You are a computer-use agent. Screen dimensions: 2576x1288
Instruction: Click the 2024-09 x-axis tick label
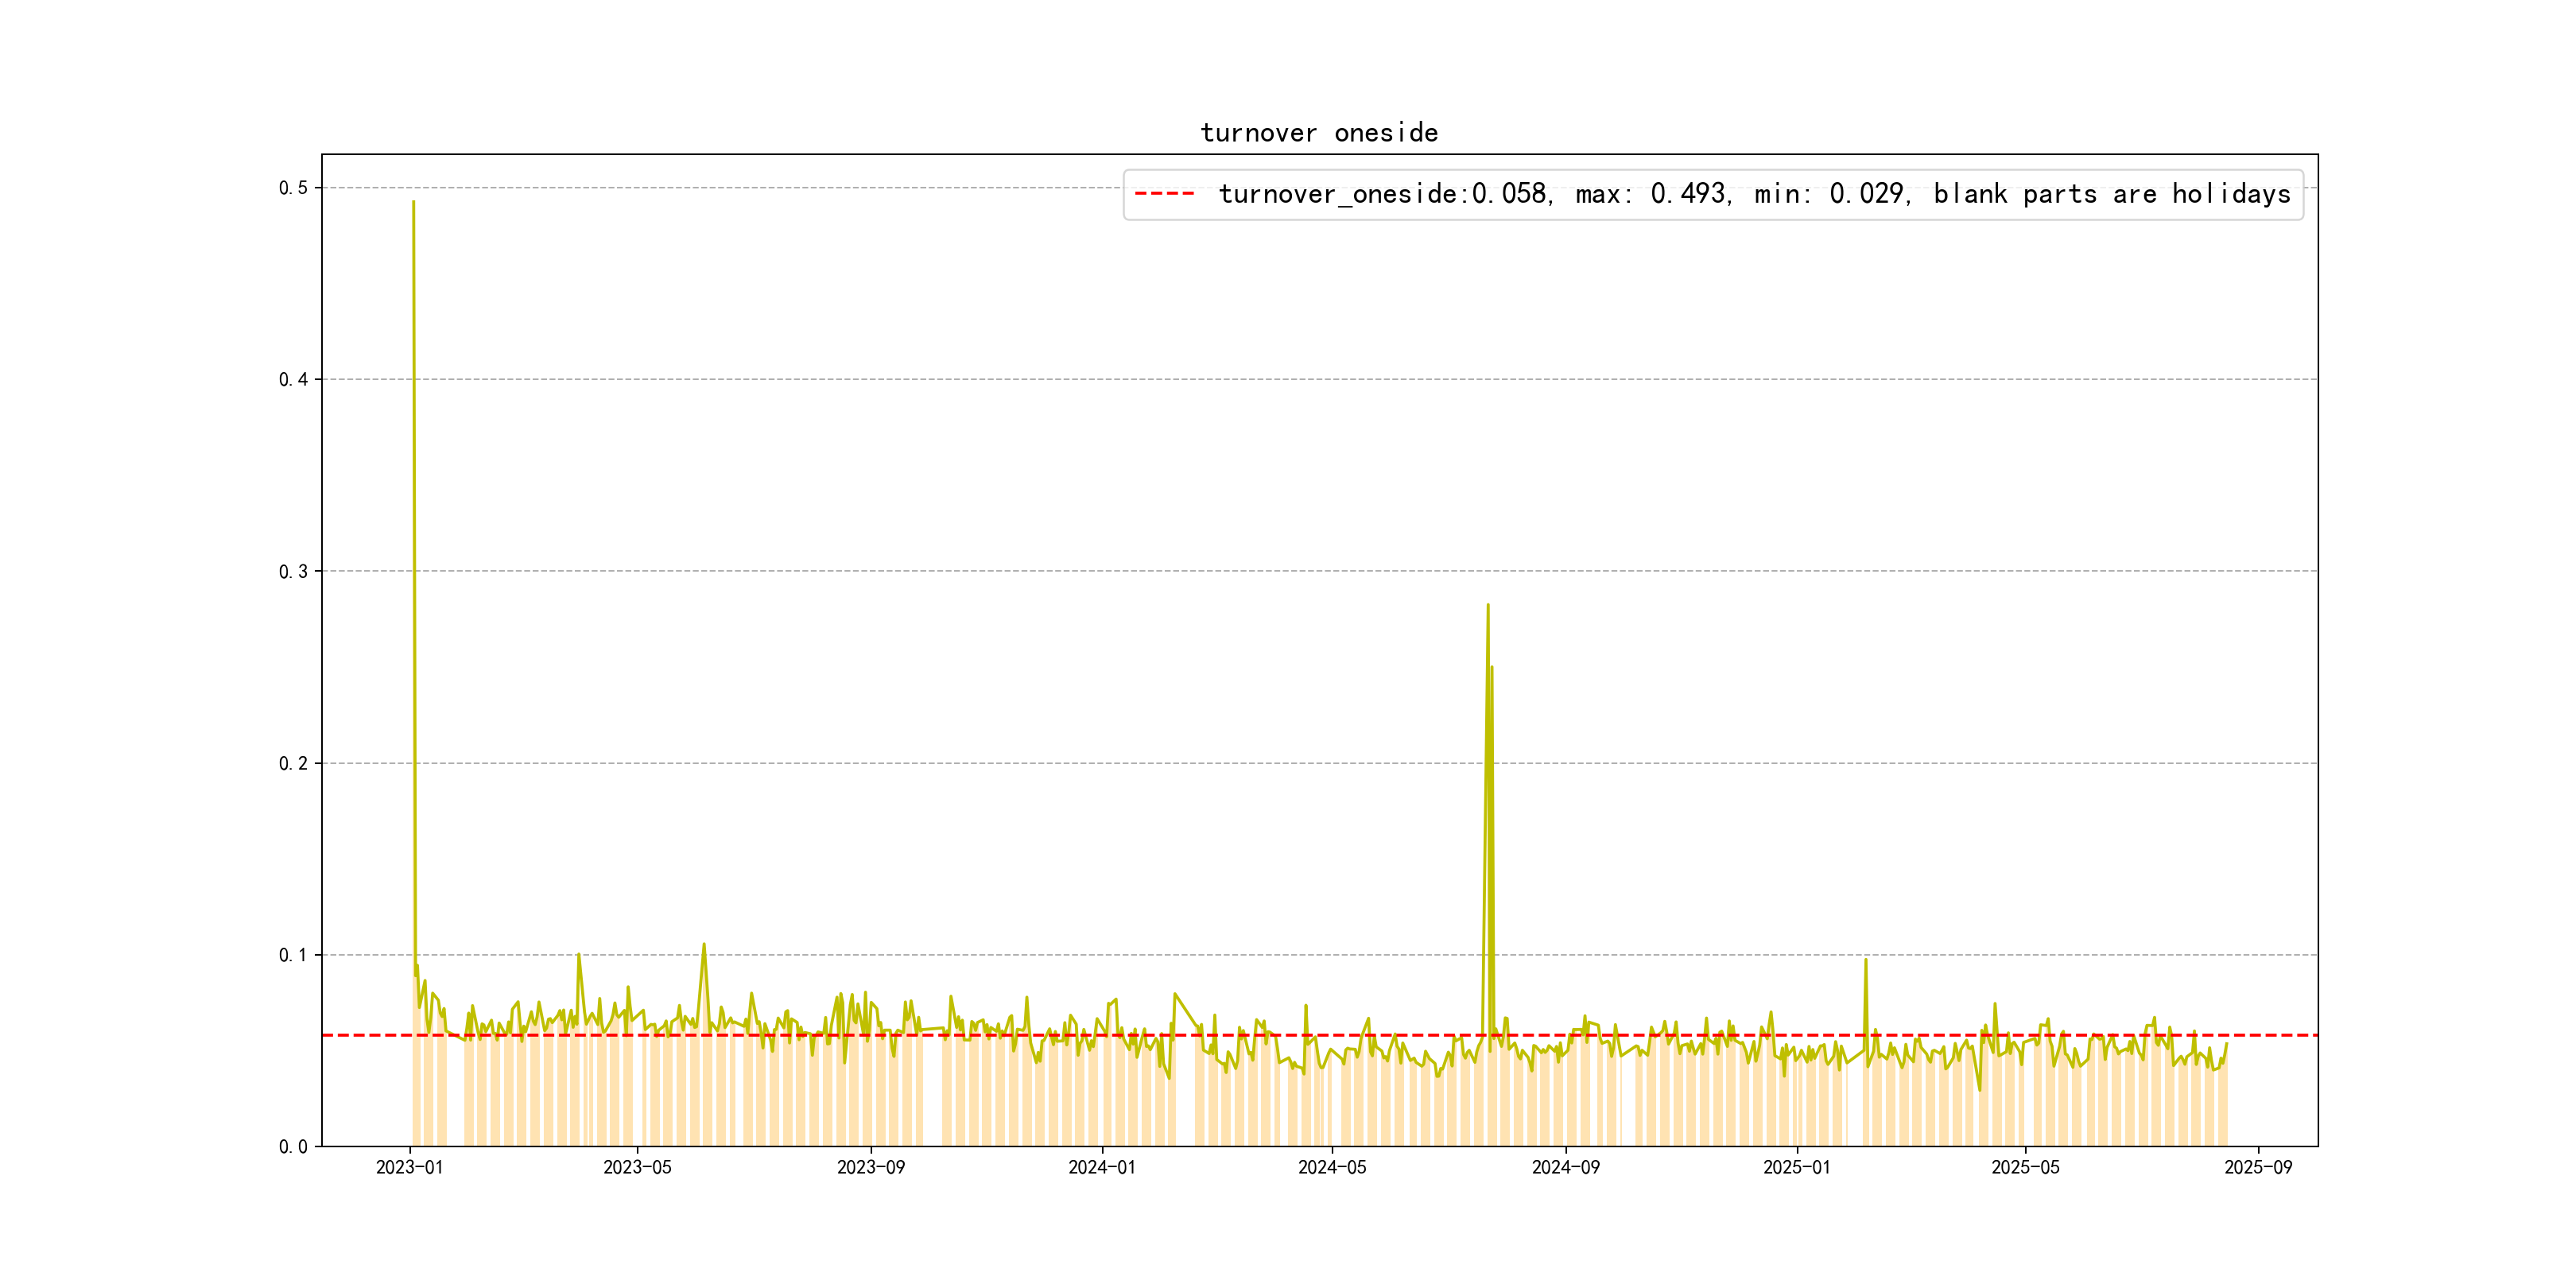pos(1565,1168)
